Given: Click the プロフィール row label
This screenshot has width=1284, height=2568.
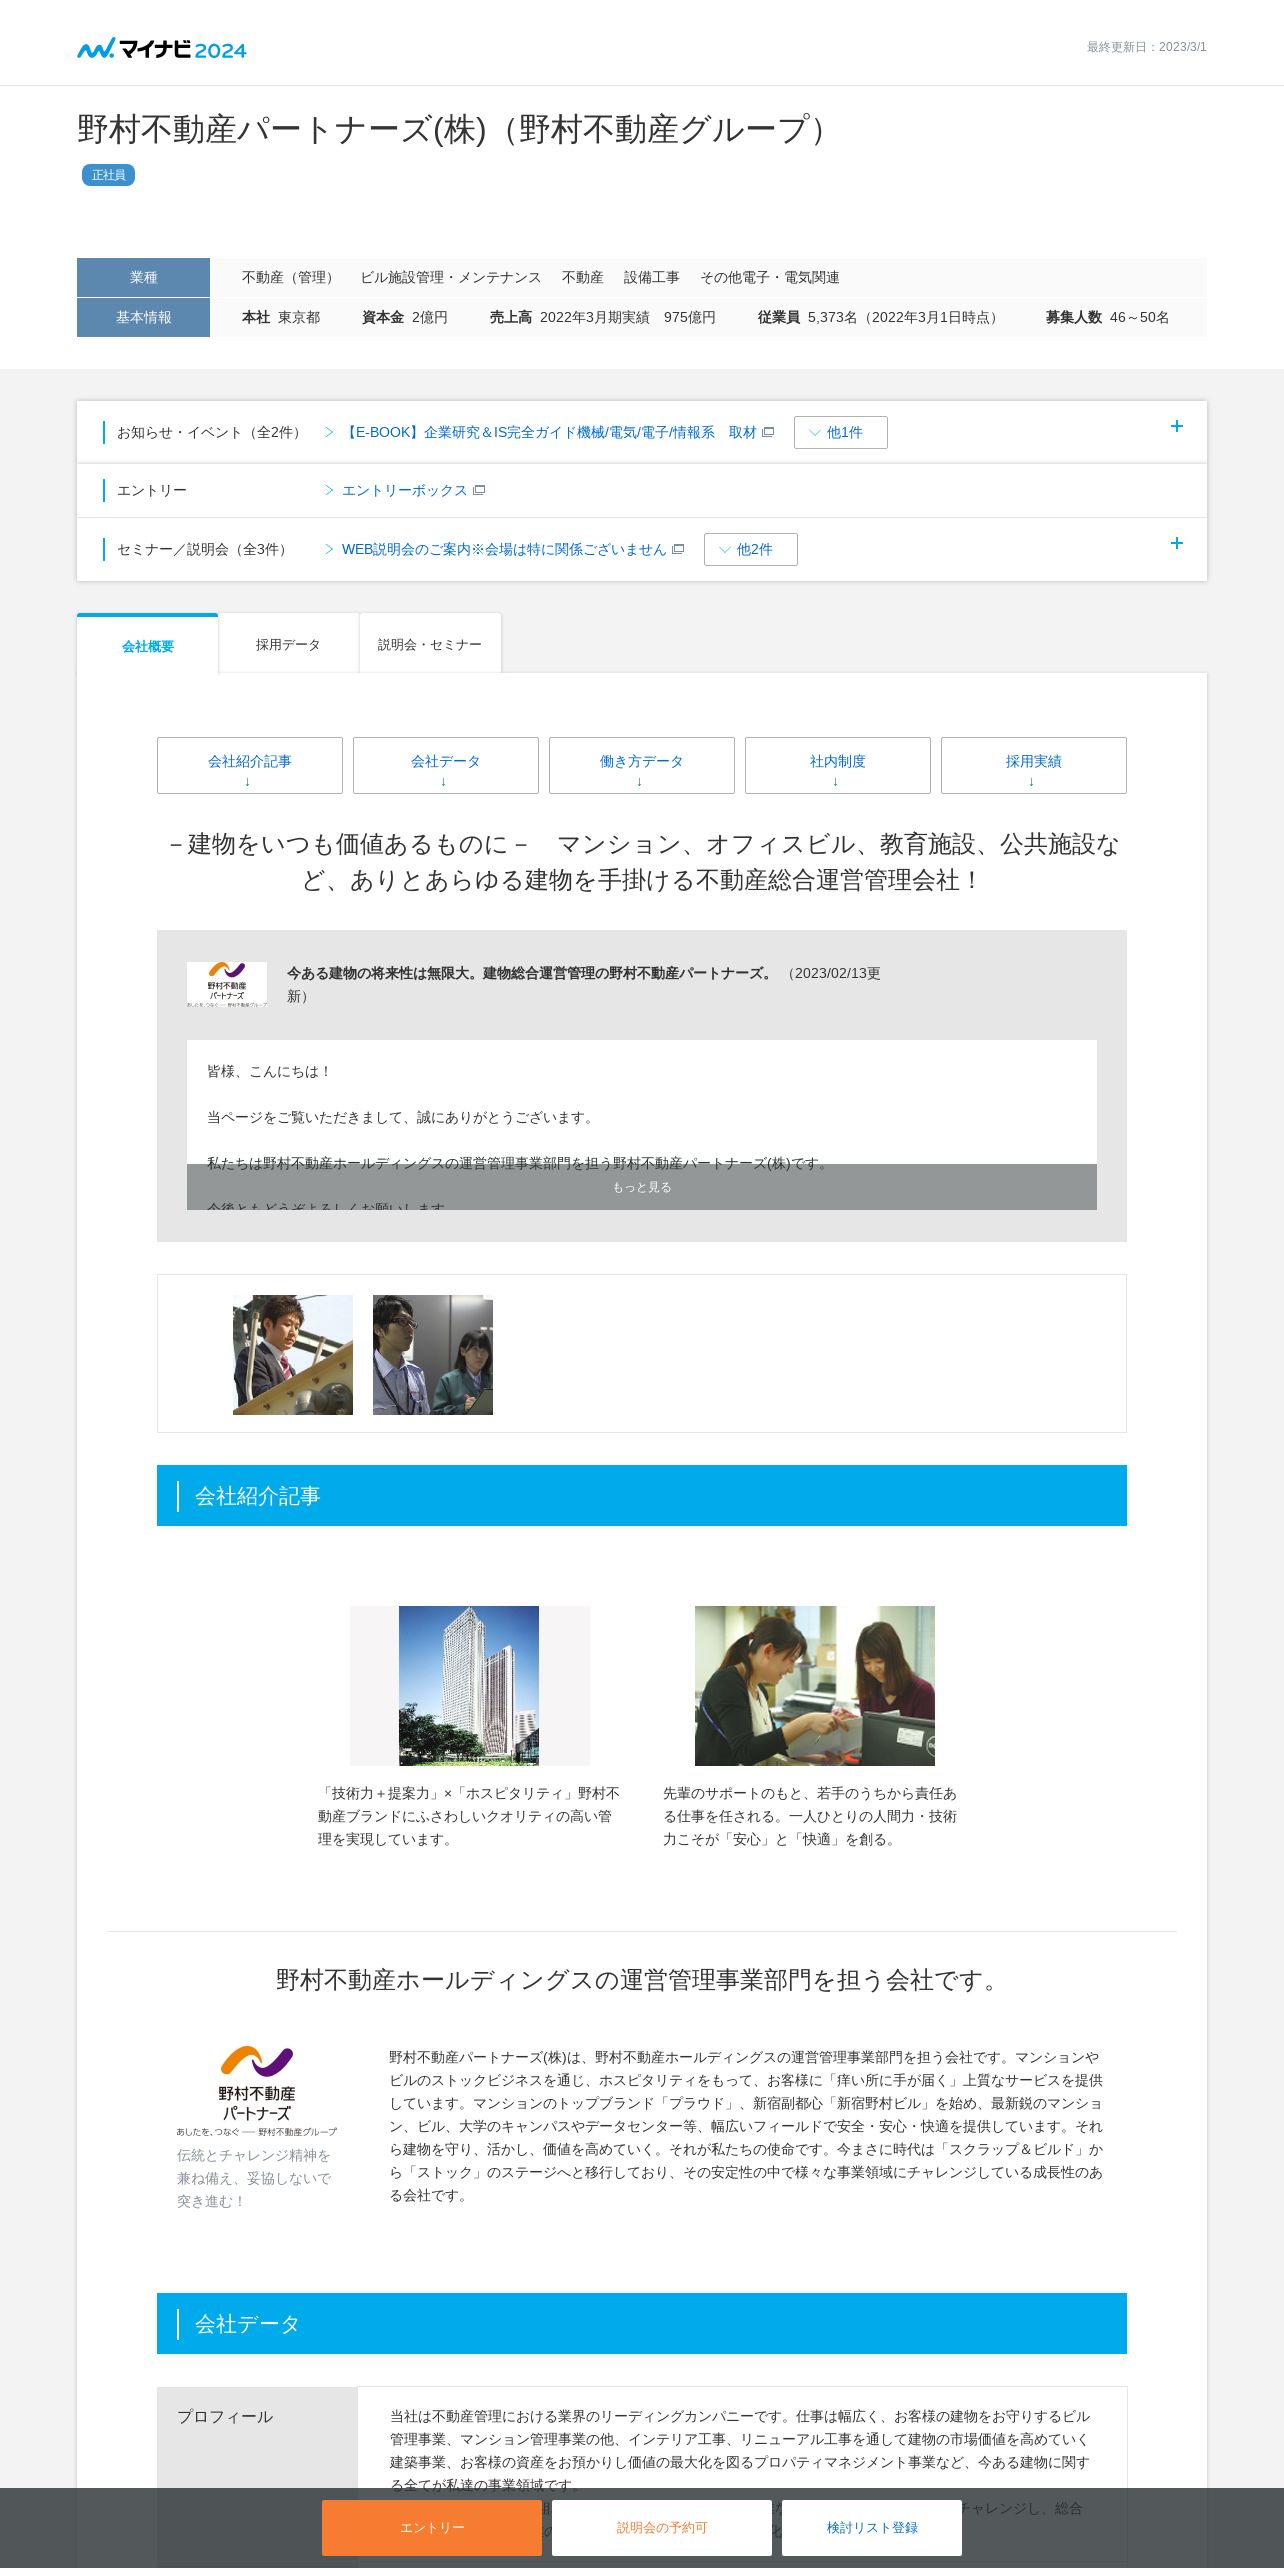Looking at the screenshot, I should pyautogui.click(x=225, y=2416).
